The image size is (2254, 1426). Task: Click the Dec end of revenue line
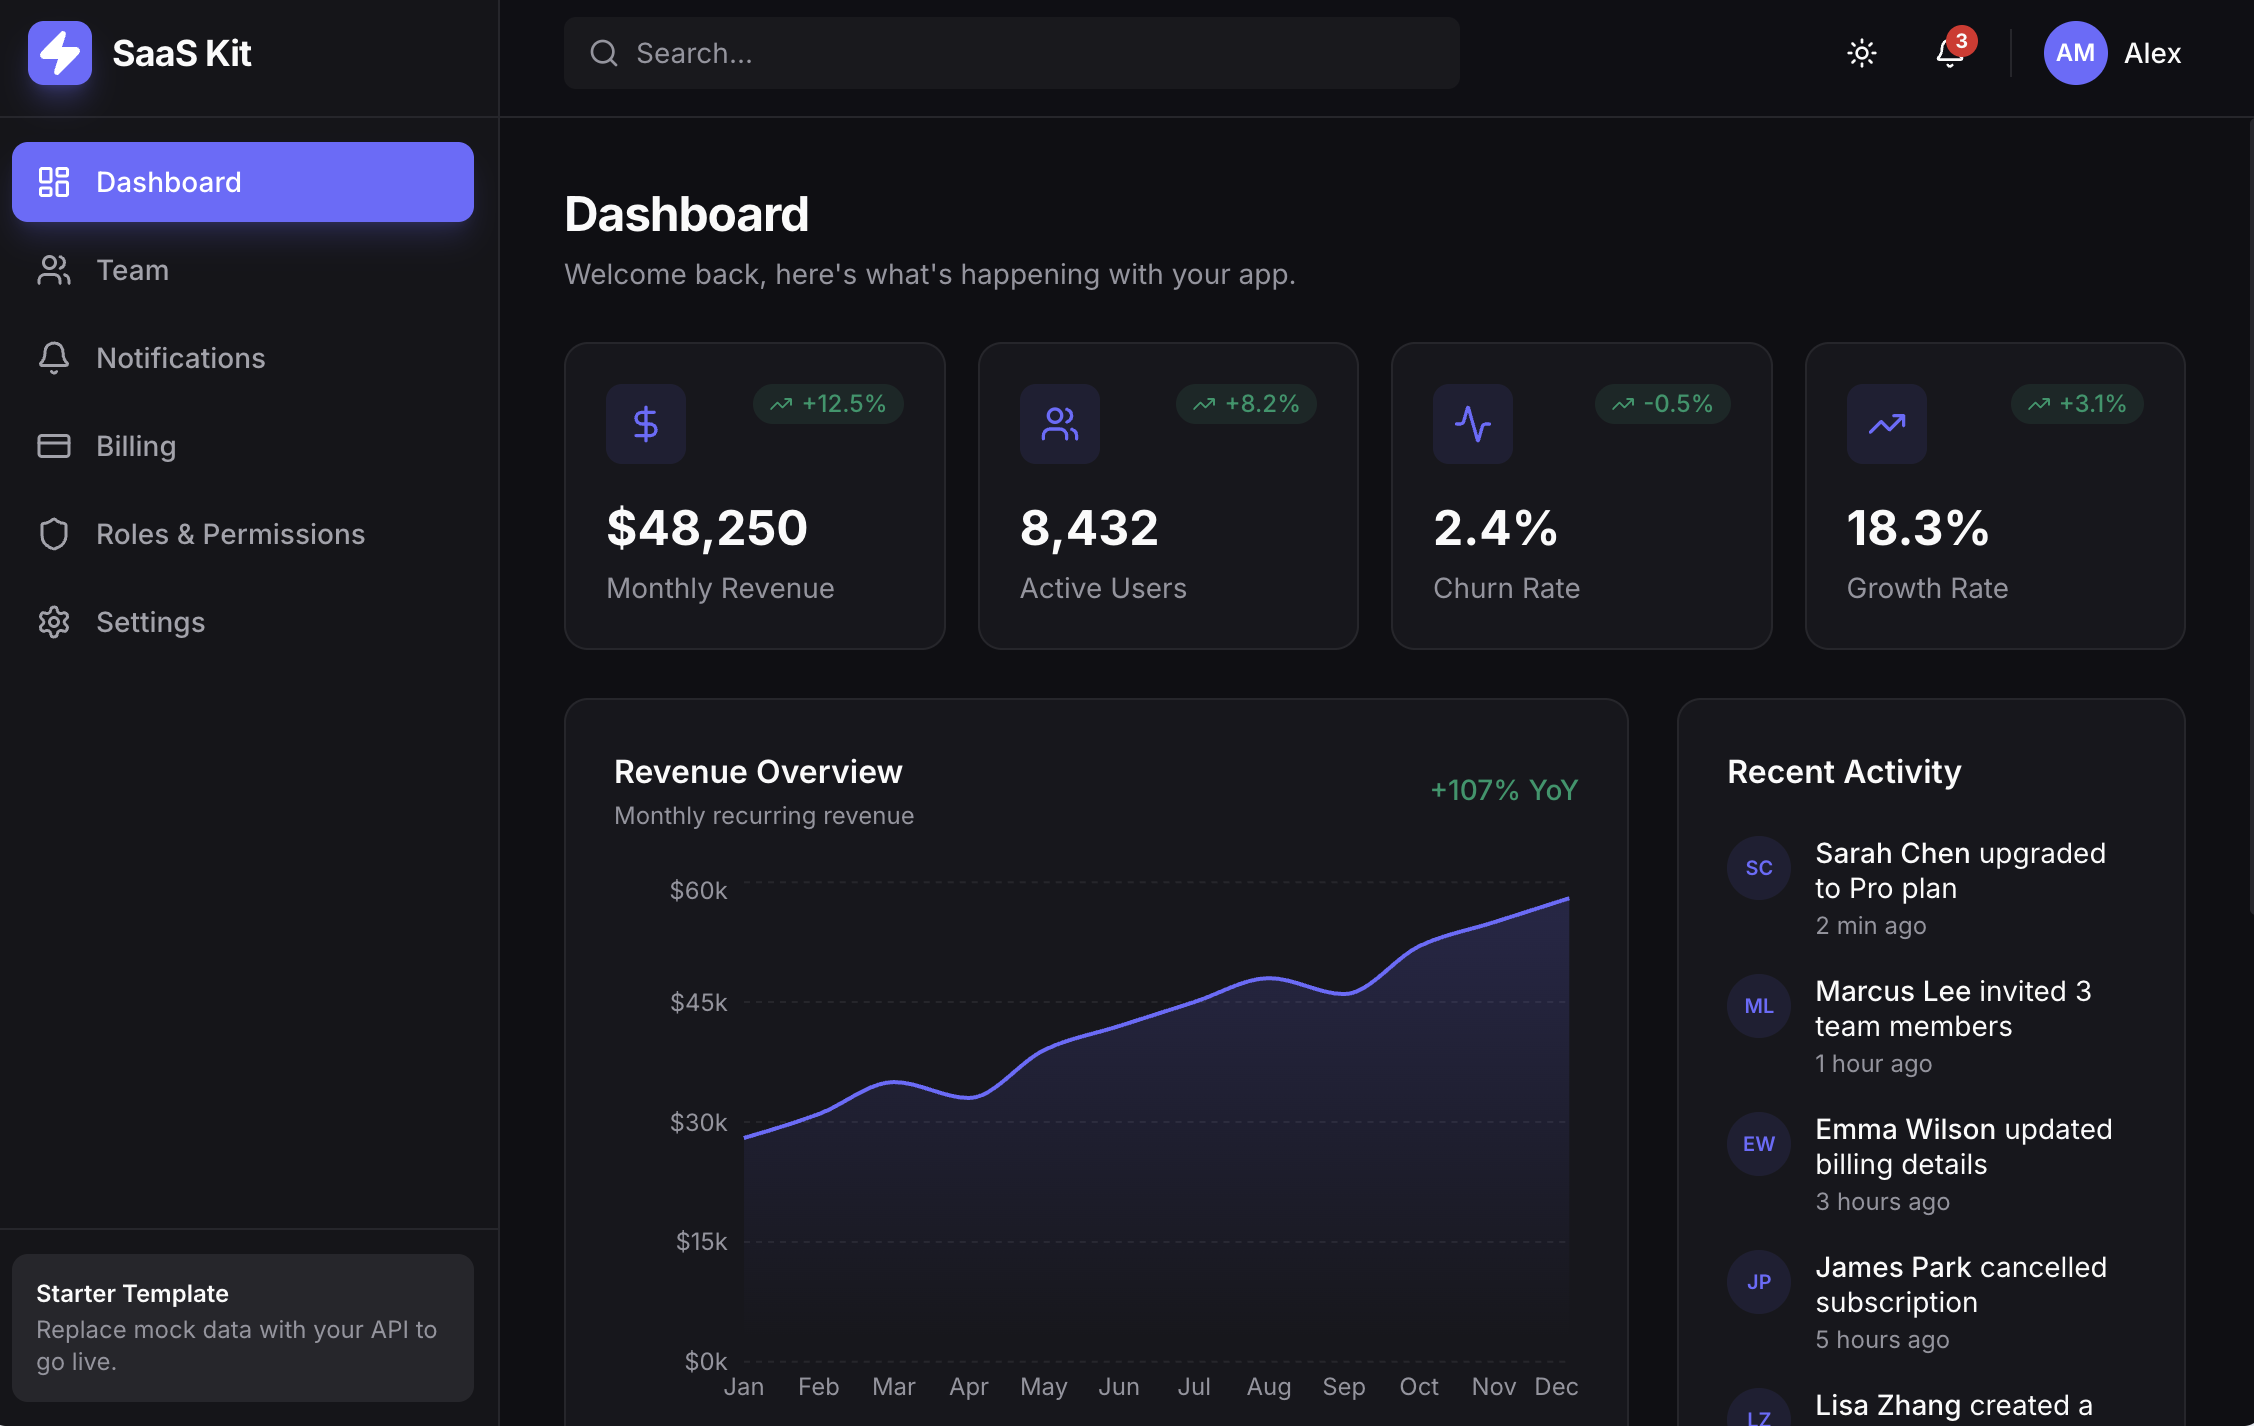coord(1567,899)
